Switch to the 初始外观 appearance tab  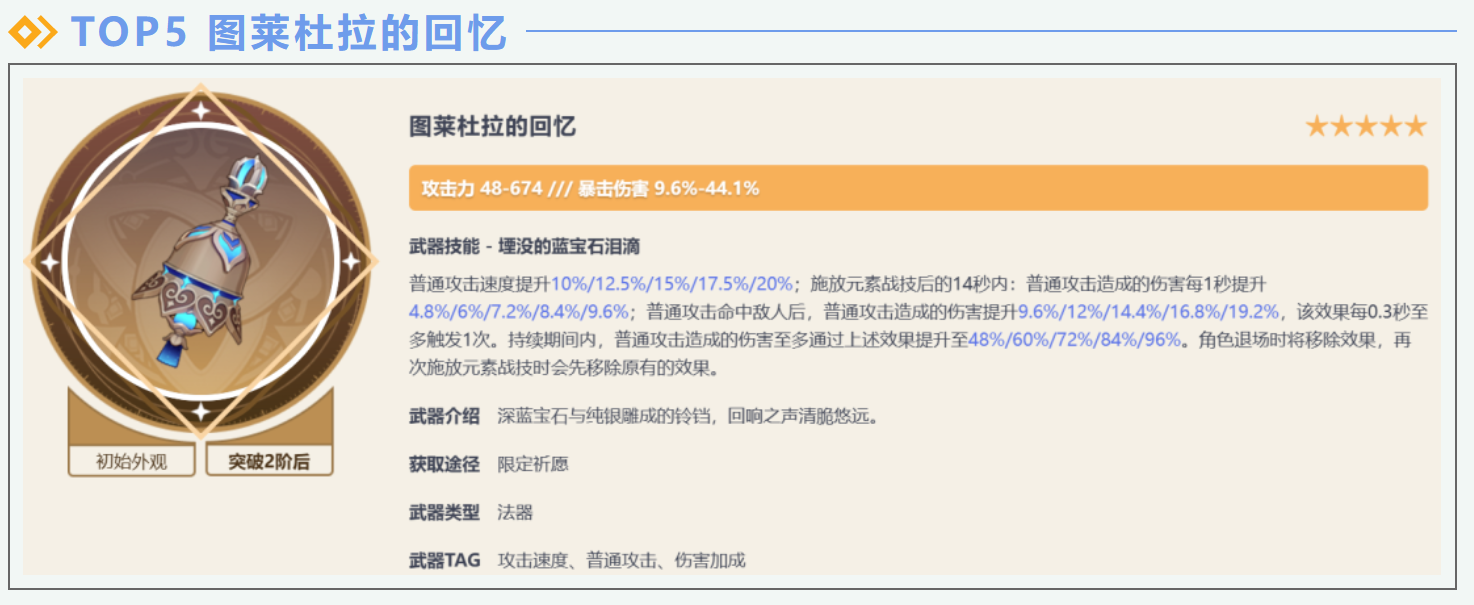pos(132,461)
